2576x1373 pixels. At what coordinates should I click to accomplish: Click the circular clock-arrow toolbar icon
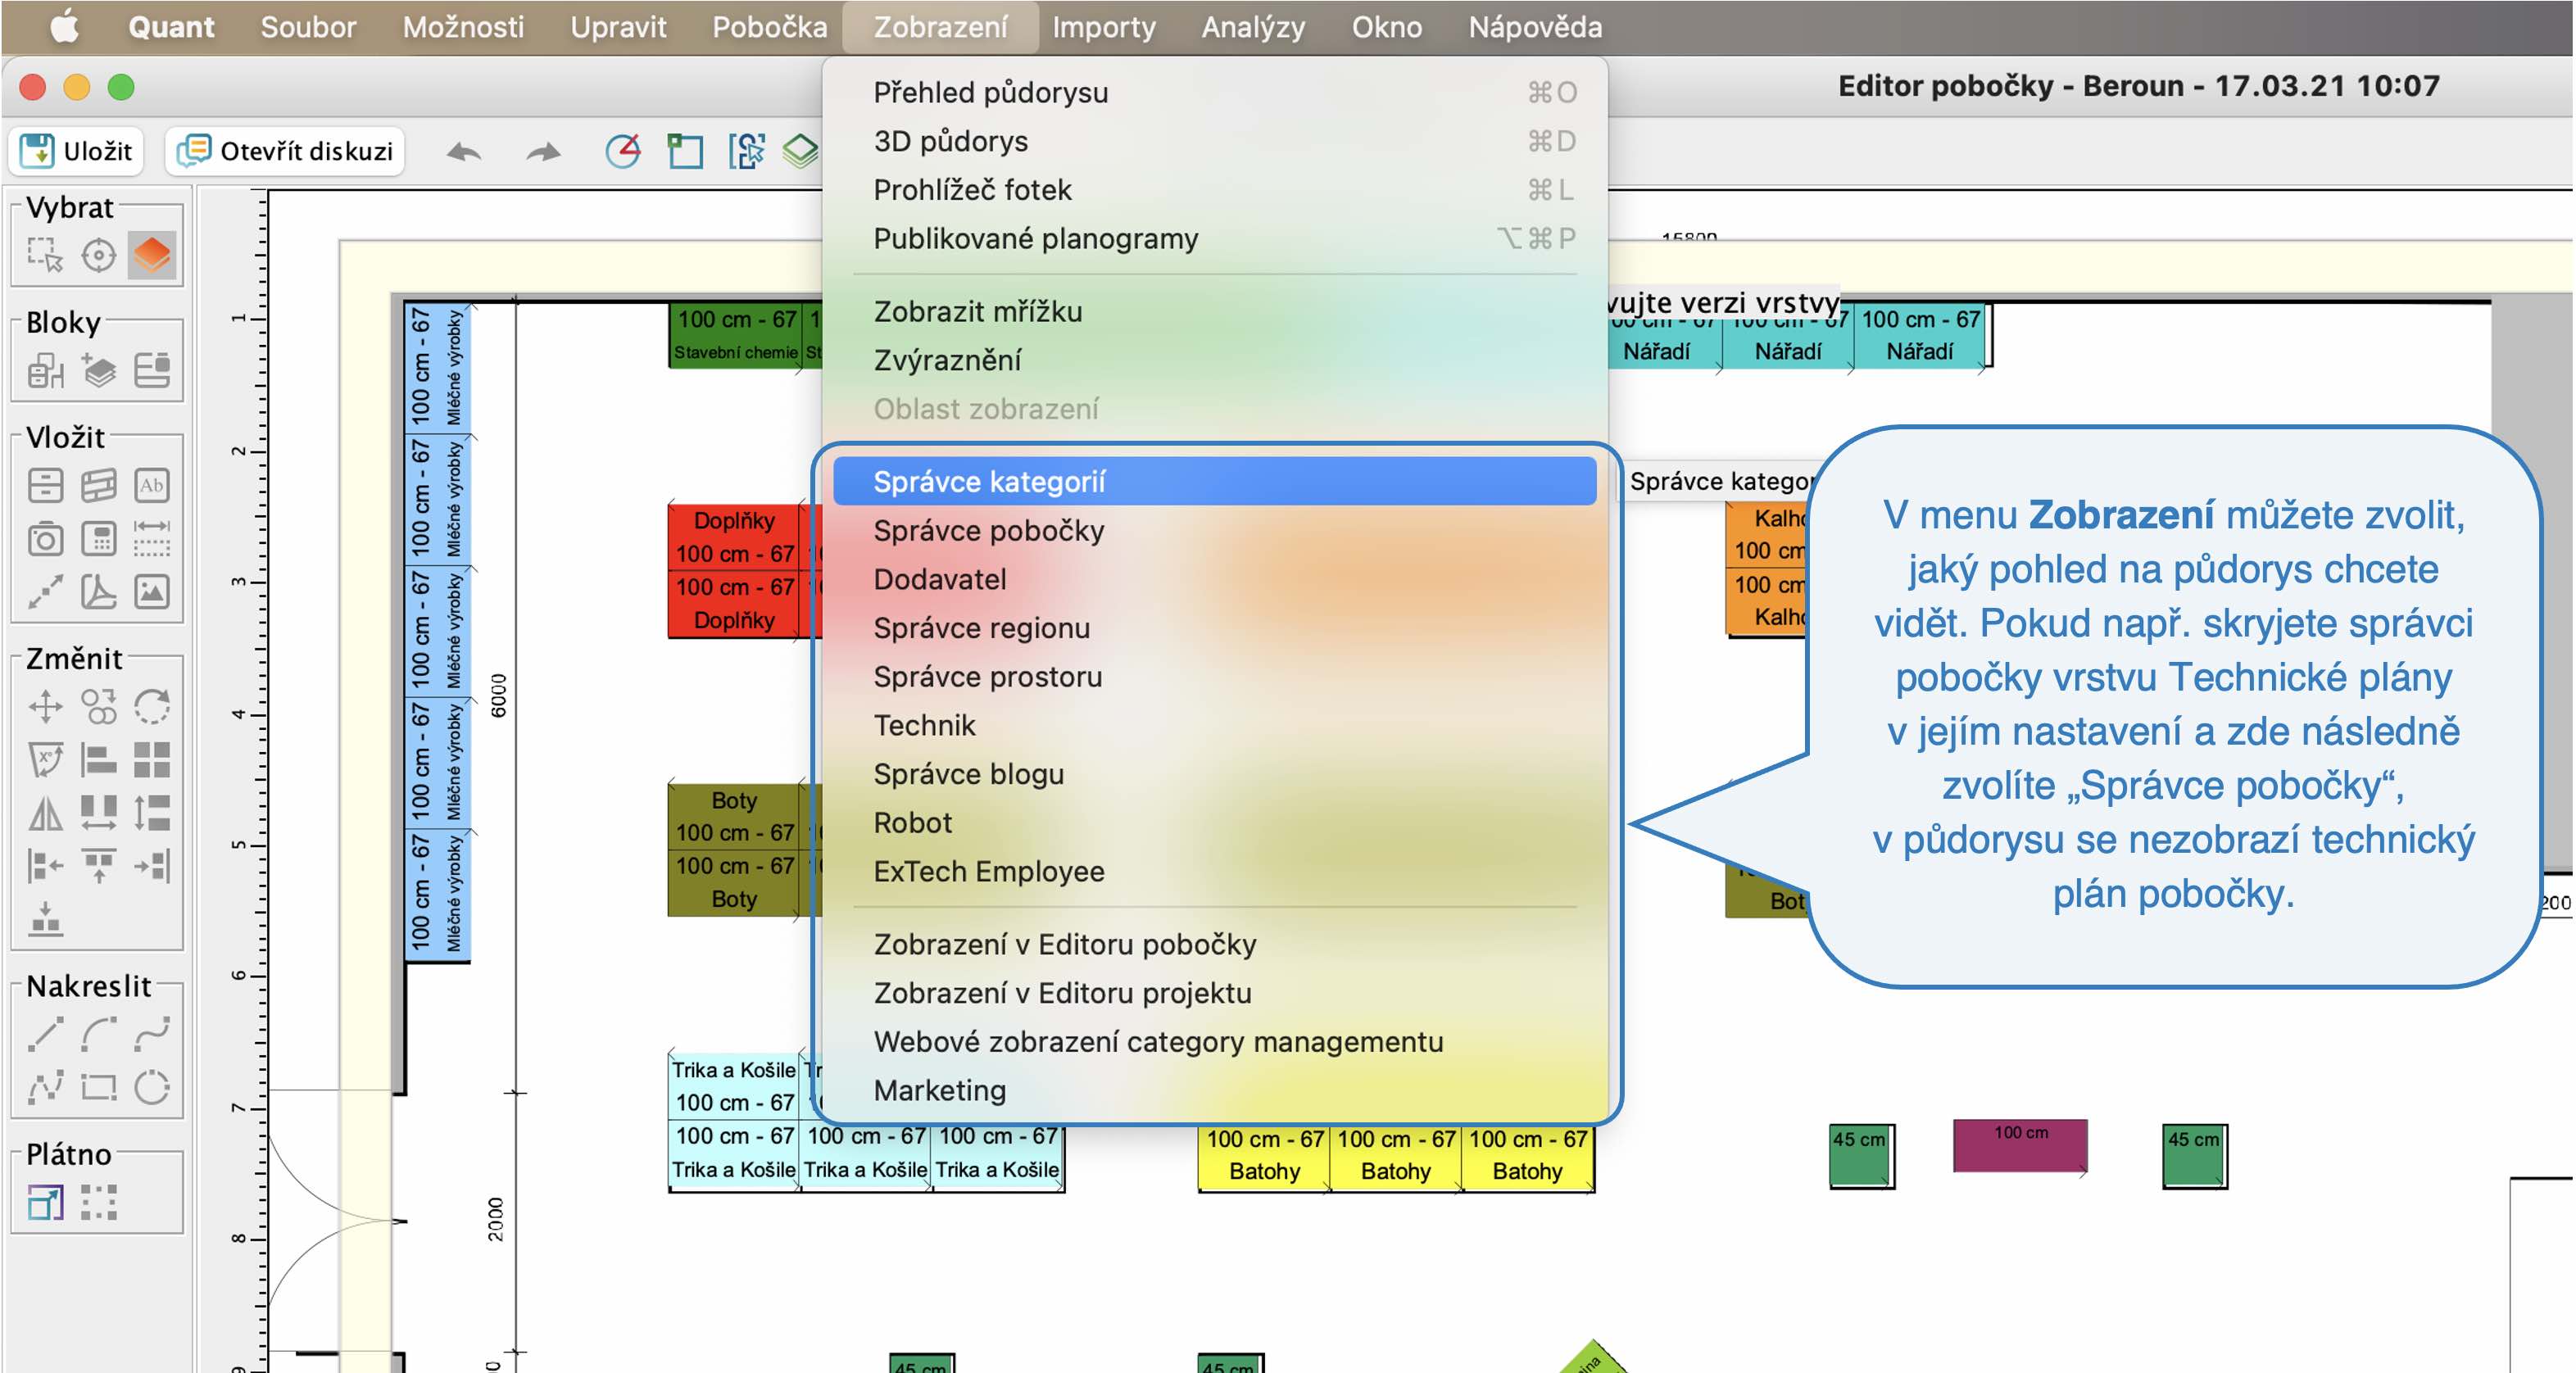(623, 151)
